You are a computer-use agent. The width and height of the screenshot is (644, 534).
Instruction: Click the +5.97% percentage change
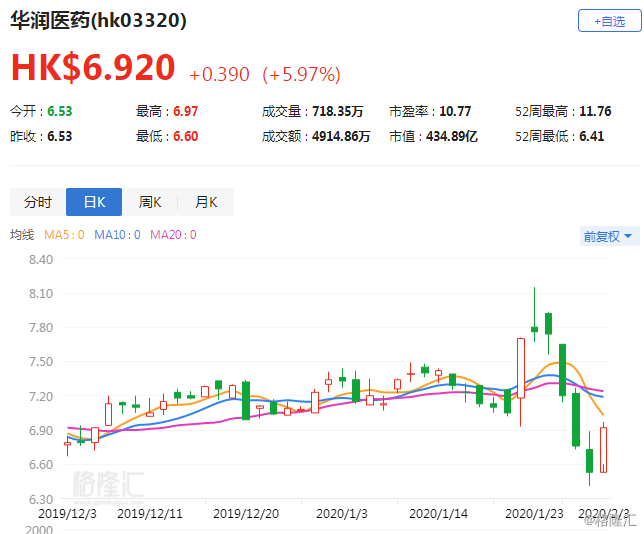tap(301, 74)
